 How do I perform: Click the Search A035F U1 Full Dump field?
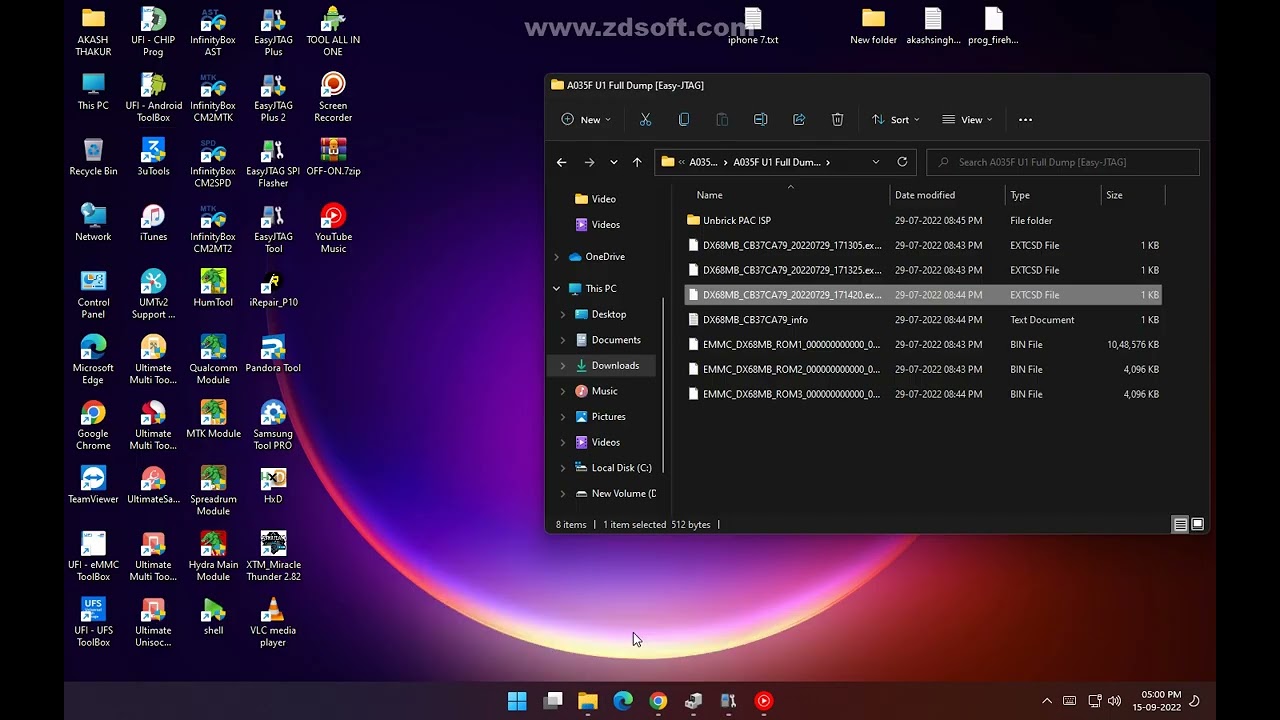click(x=1070, y=162)
